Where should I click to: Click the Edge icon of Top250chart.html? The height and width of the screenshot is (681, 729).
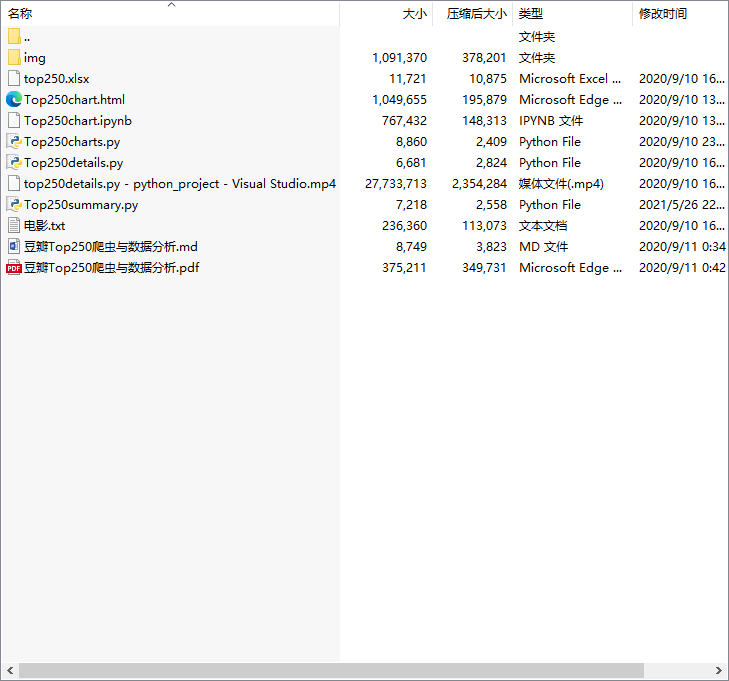coord(14,99)
